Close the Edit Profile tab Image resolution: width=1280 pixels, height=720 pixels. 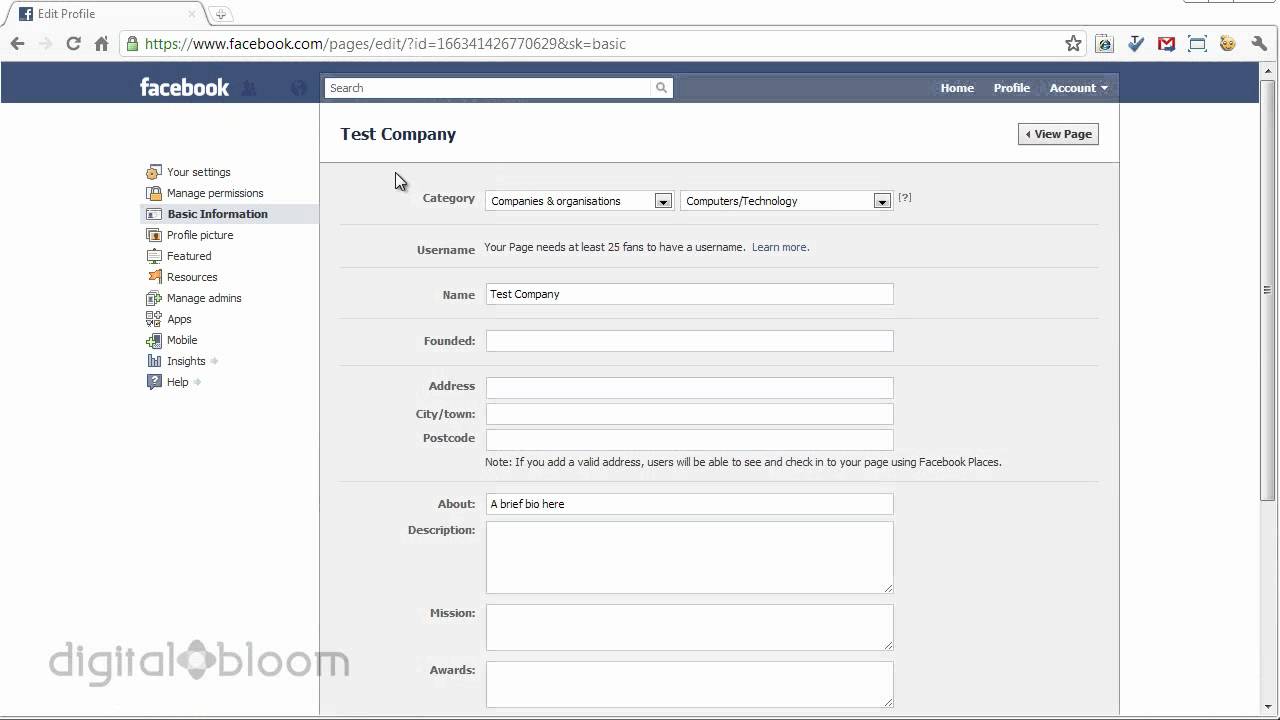192,14
